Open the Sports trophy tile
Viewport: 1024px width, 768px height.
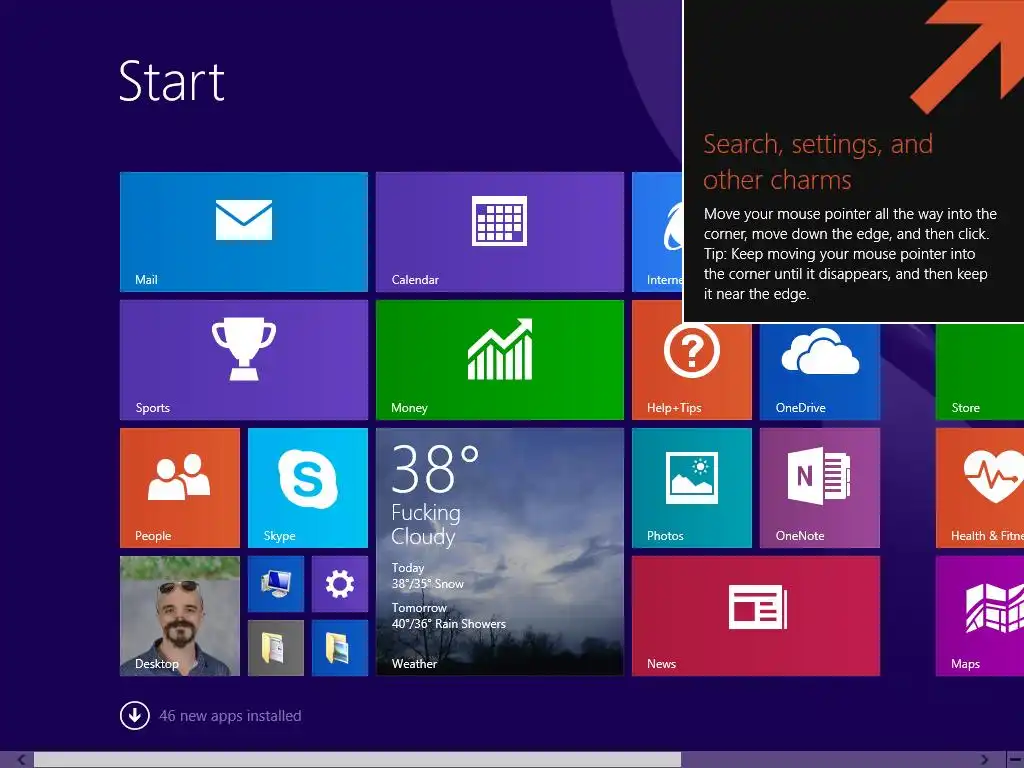point(244,360)
